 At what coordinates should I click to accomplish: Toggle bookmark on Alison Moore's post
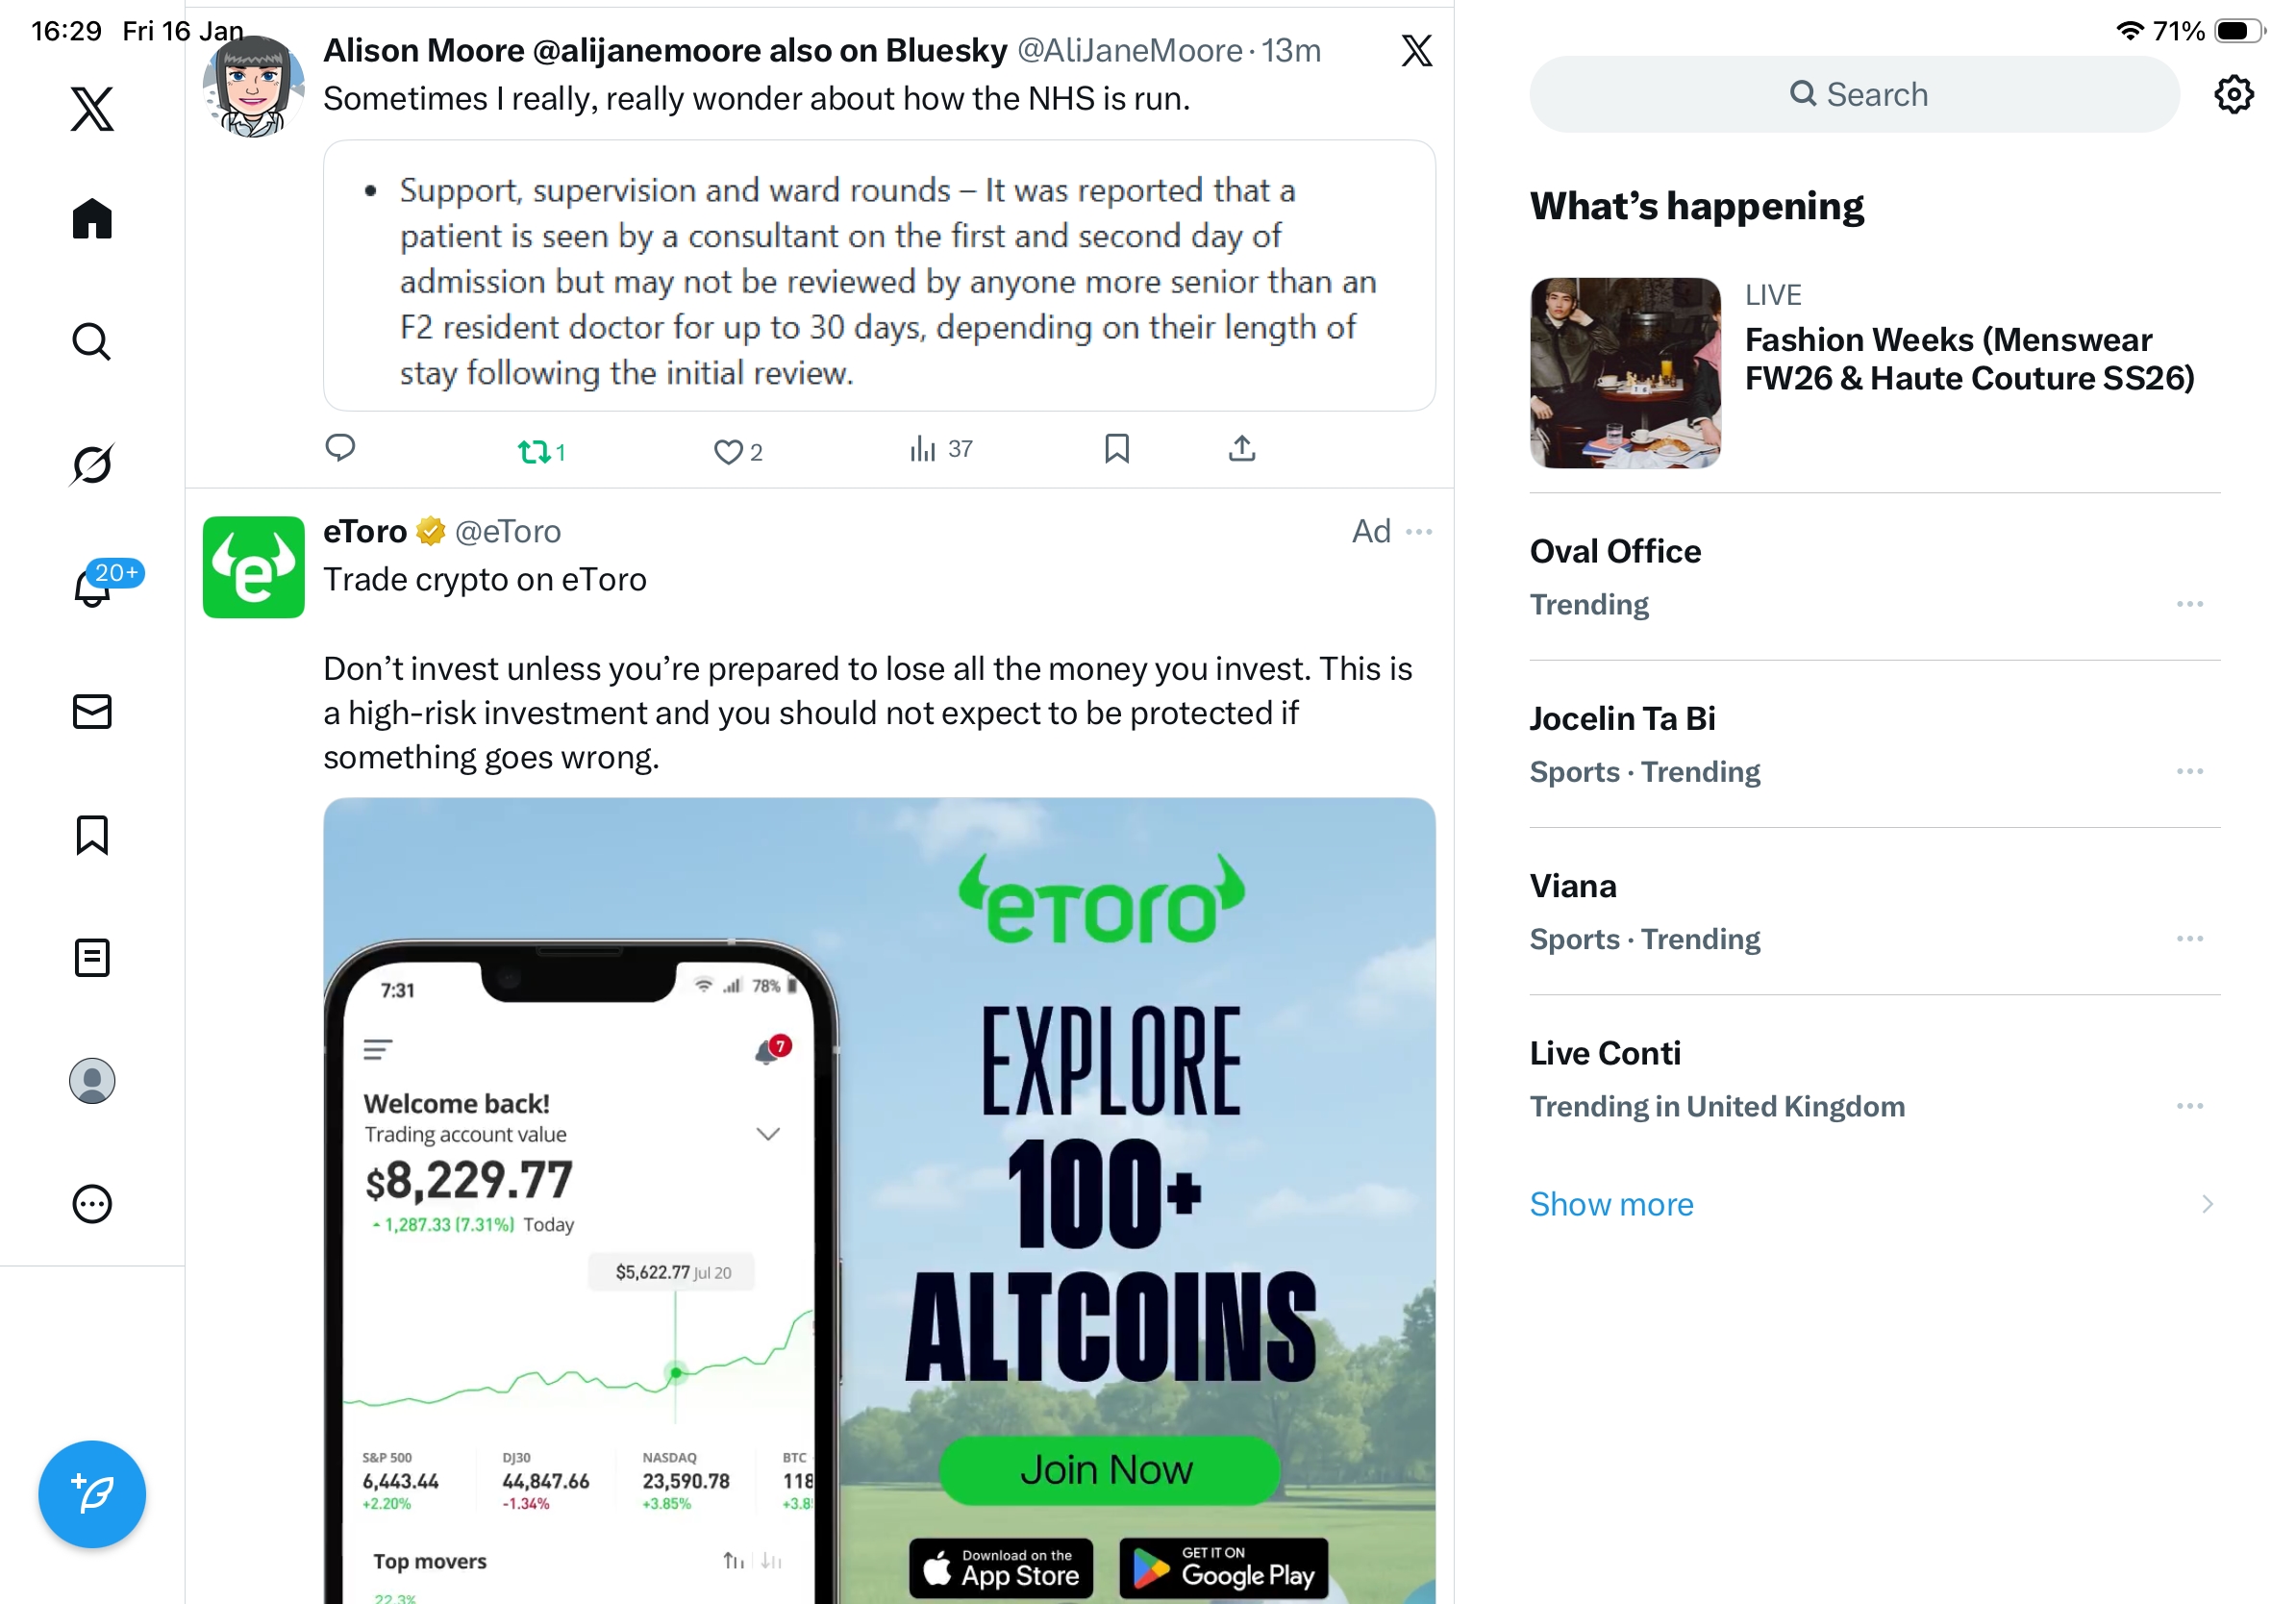1116,448
